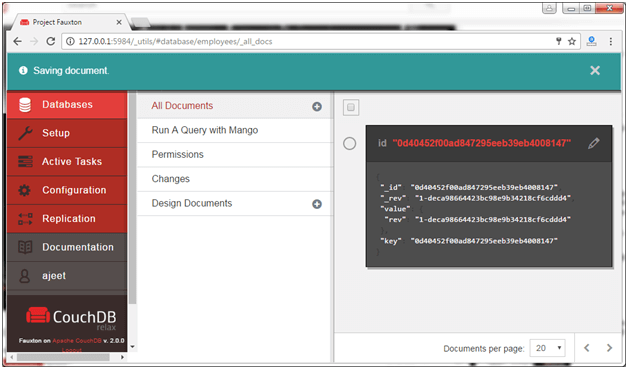This screenshot has width=628, height=369.
Task: Toggle the select-all documents checkbox
Action: click(x=351, y=107)
